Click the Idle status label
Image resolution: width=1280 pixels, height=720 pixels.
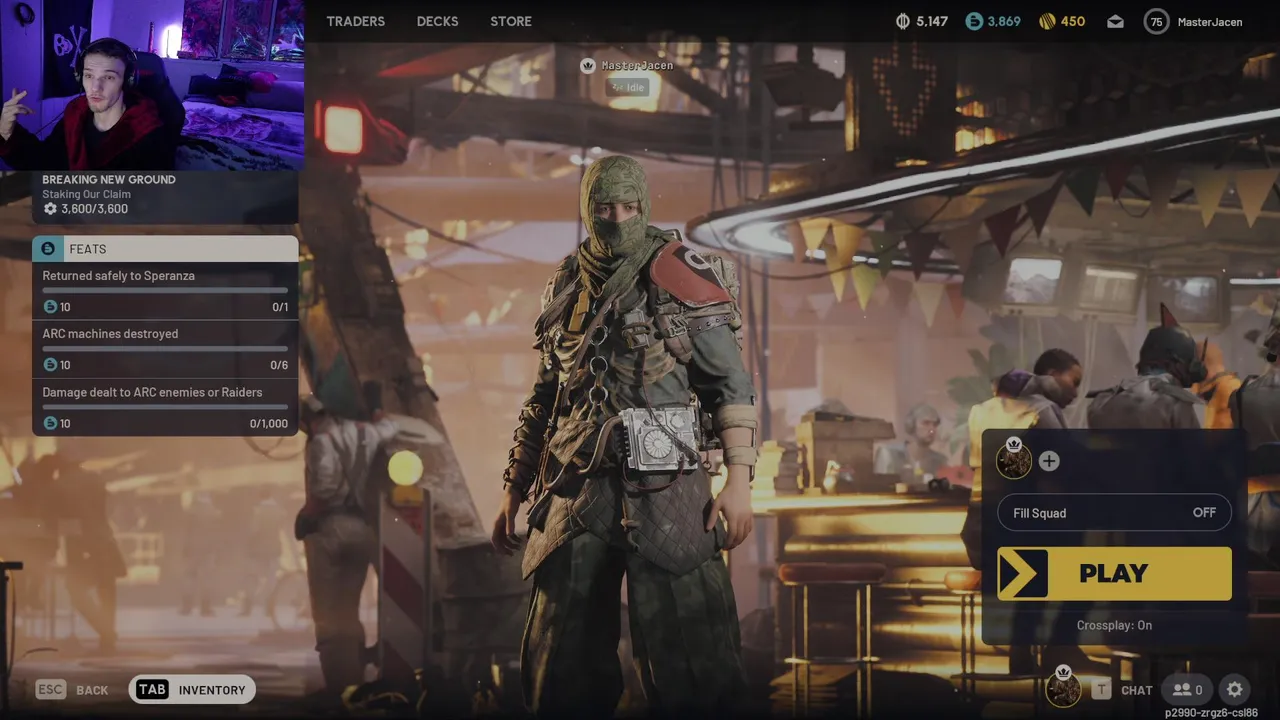coord(629,87)
